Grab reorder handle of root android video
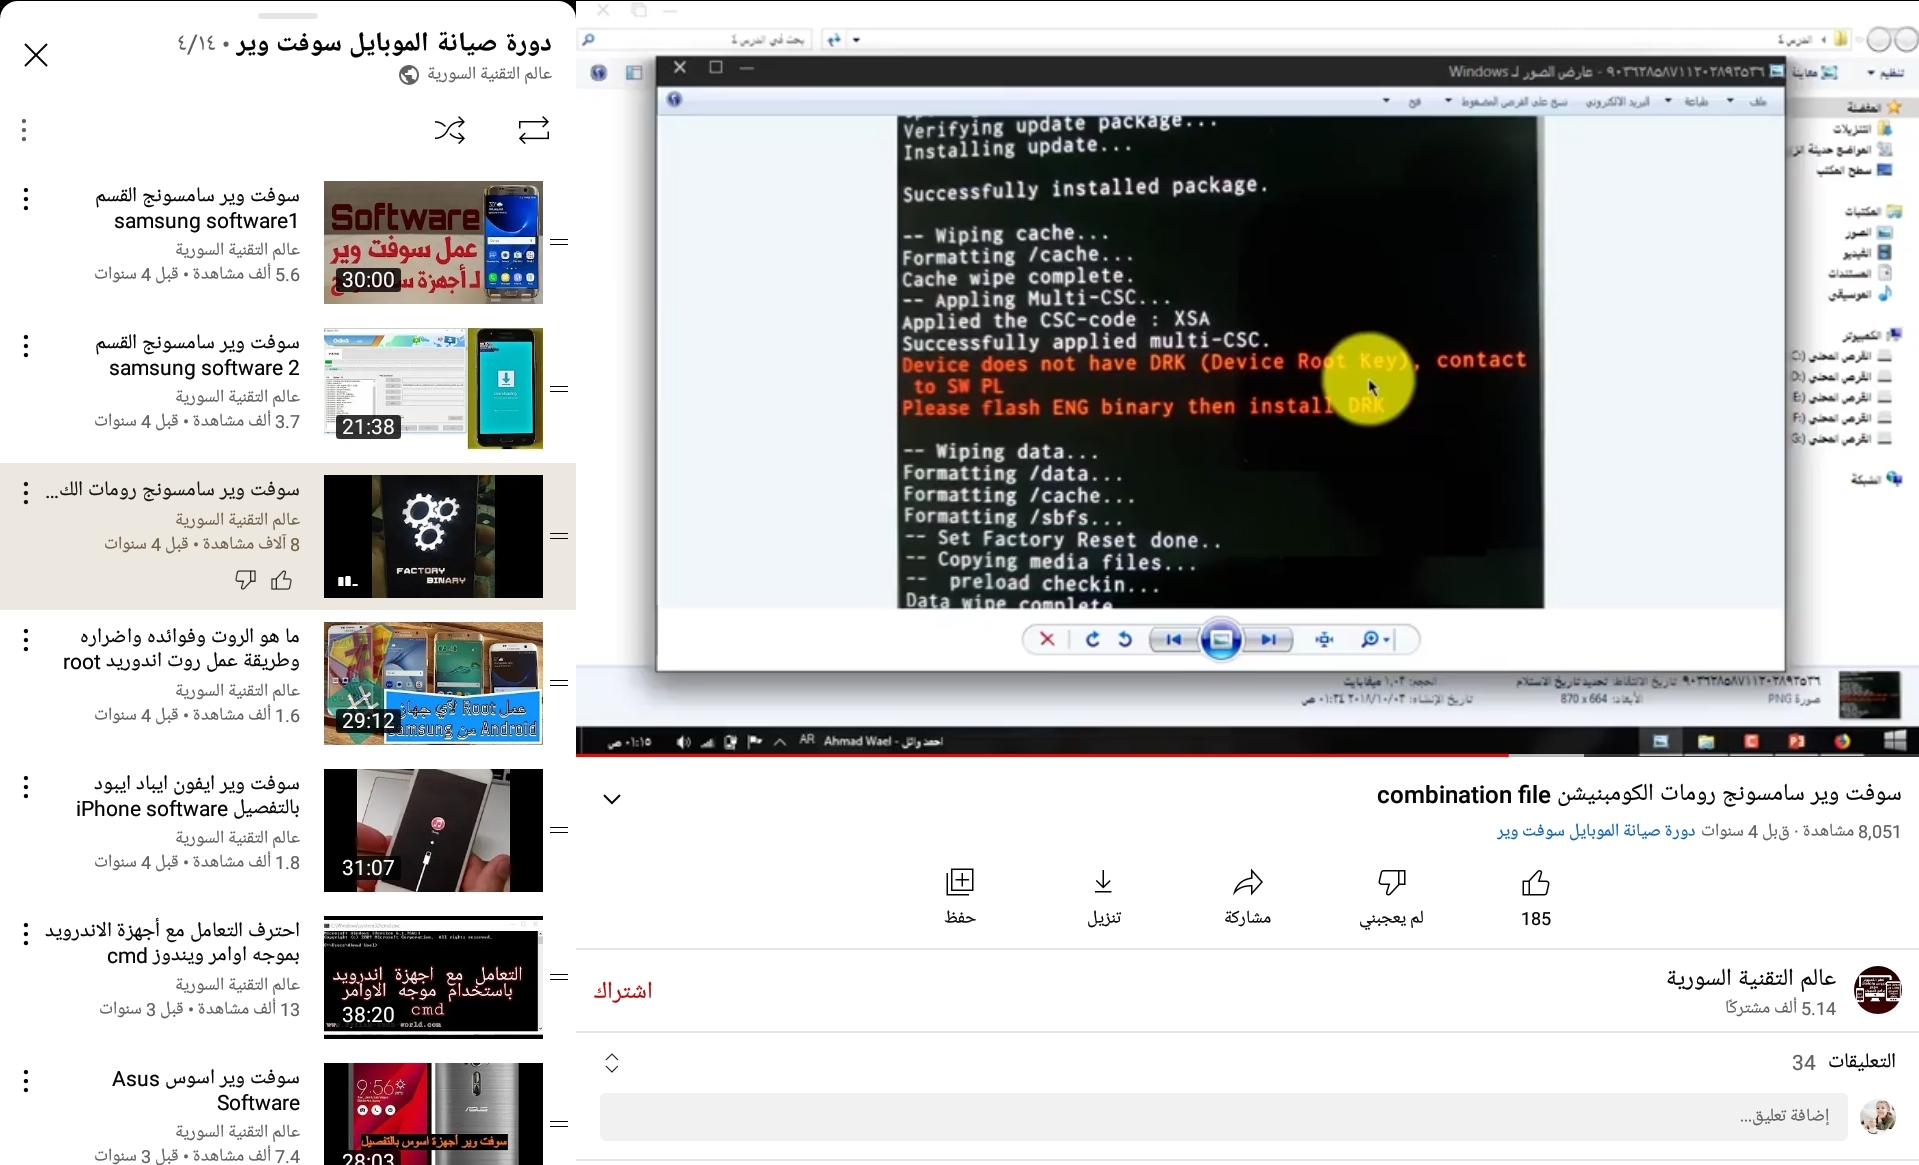 tap(559, 683)
